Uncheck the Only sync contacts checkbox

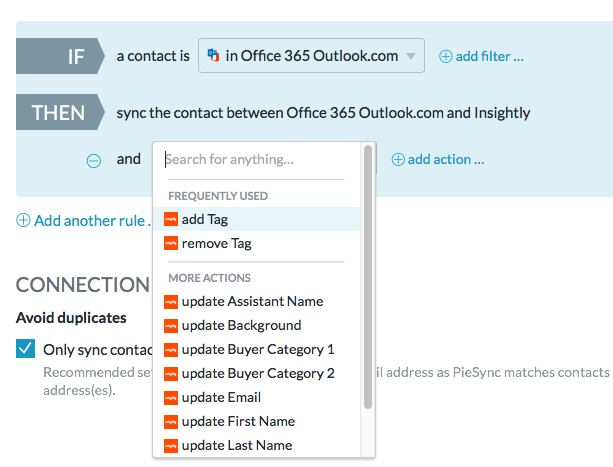click(x=25, y=349)
